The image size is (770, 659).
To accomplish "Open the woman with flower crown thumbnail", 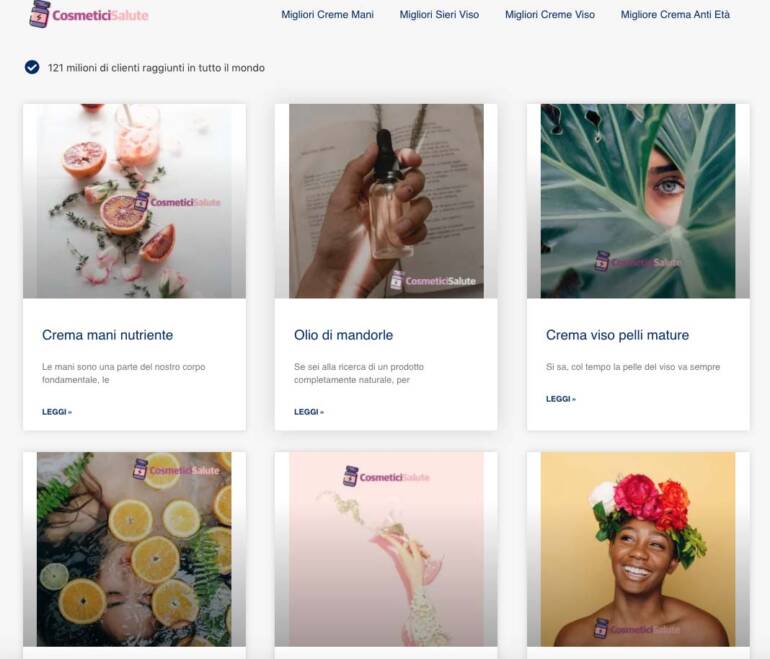I will coord(637,550).
